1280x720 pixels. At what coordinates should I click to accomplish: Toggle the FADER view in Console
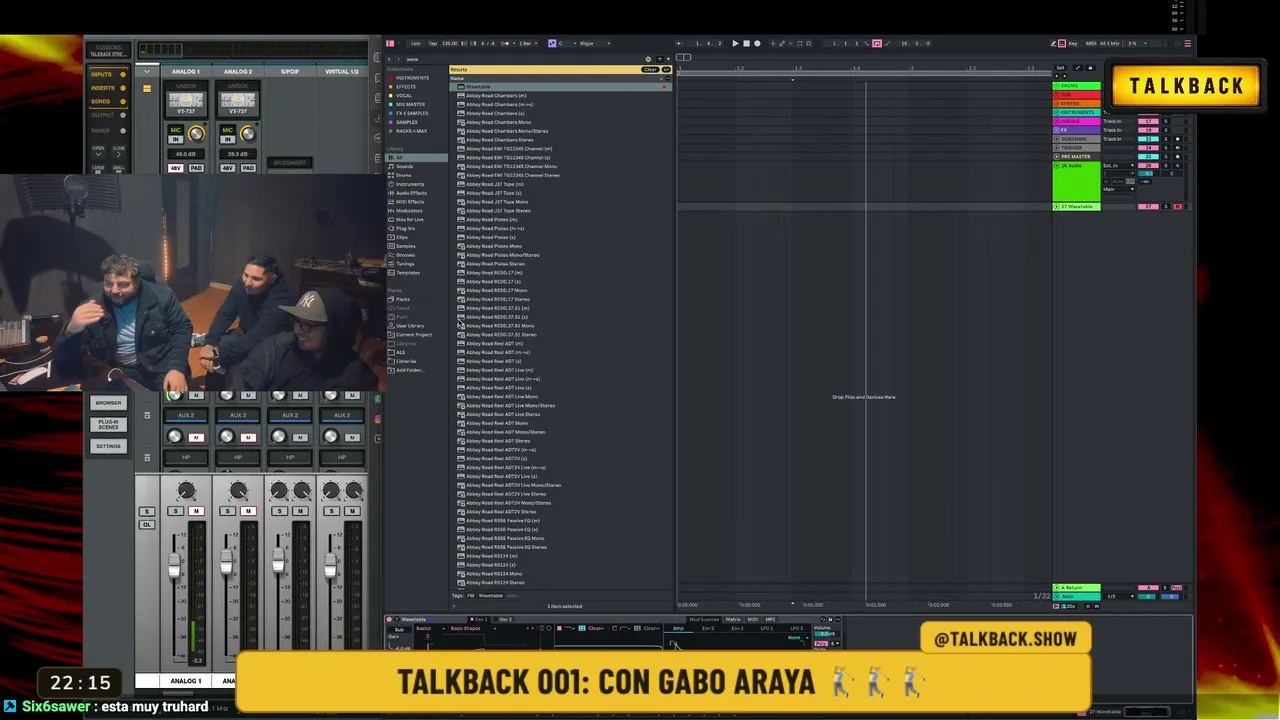(106, 130)
